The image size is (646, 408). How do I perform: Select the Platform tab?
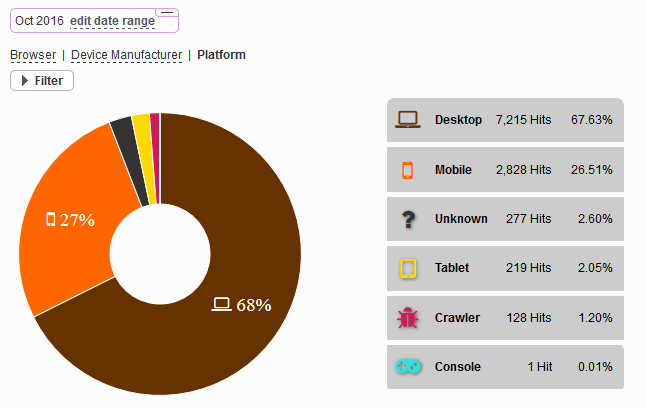click(221, 55)
